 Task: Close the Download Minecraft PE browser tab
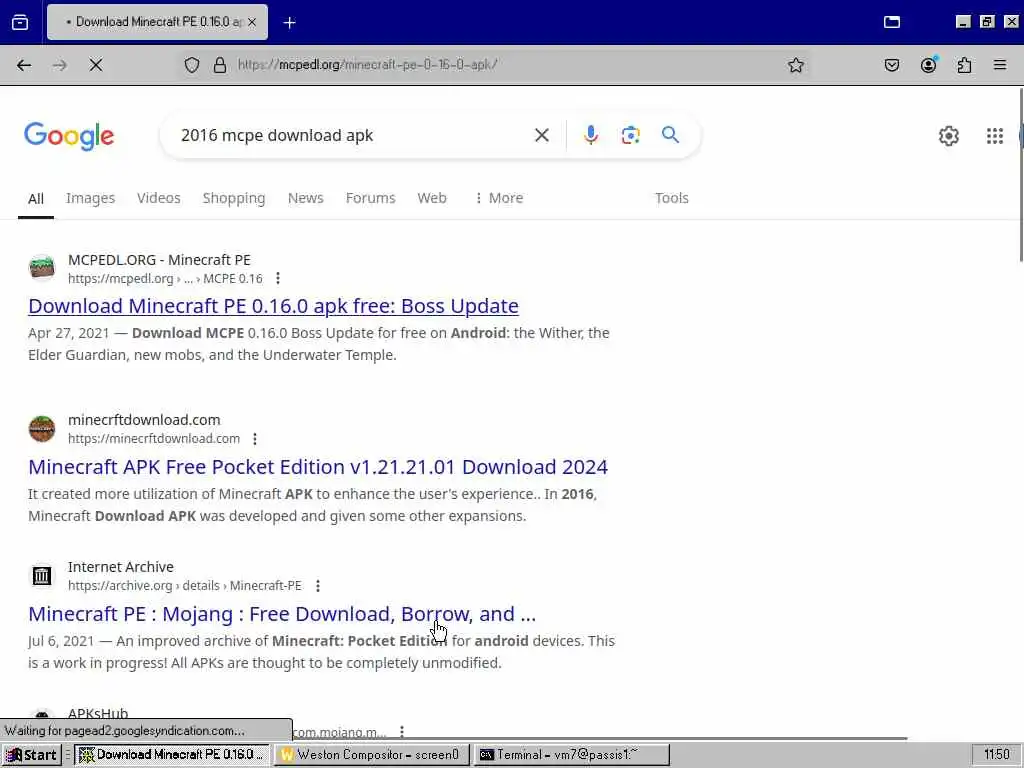click(252, 22)
